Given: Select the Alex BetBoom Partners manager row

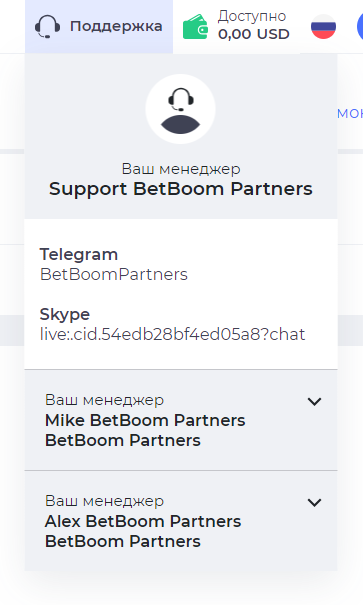Looking at the screenshot, I should click(x=181, y=521).
